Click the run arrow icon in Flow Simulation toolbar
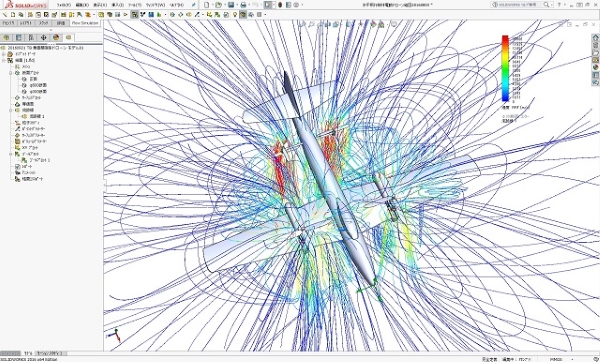 (125, 15)
